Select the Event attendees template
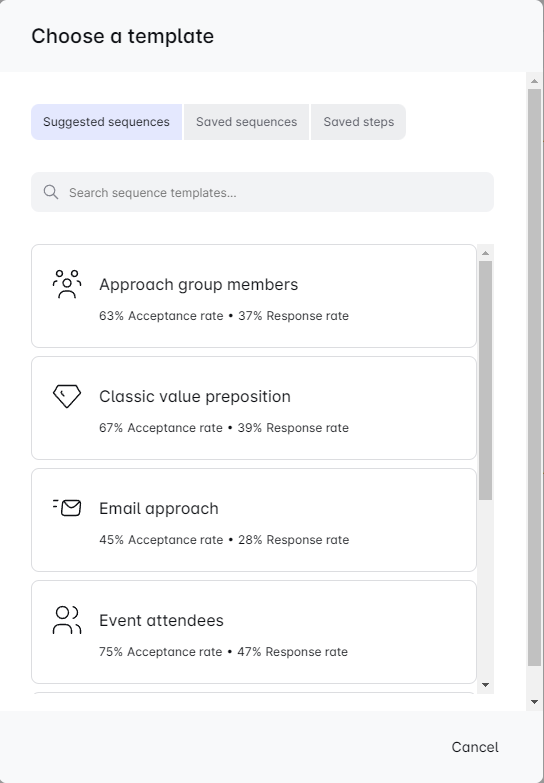The height and width of the screenshot is (783, 544). click(x=254, y=632)
